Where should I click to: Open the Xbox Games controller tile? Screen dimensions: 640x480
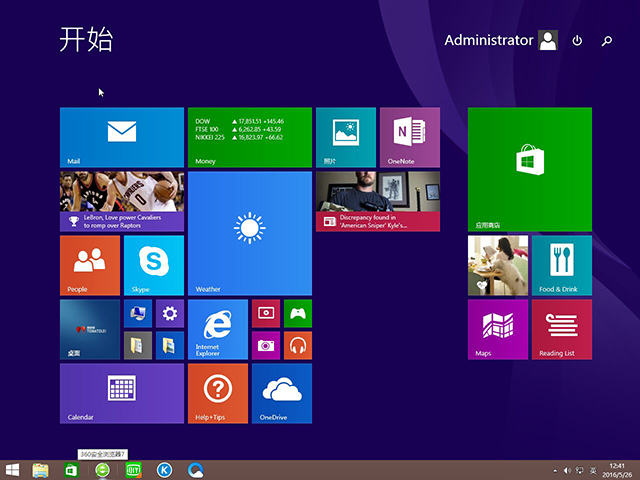(x=298, y=313)
